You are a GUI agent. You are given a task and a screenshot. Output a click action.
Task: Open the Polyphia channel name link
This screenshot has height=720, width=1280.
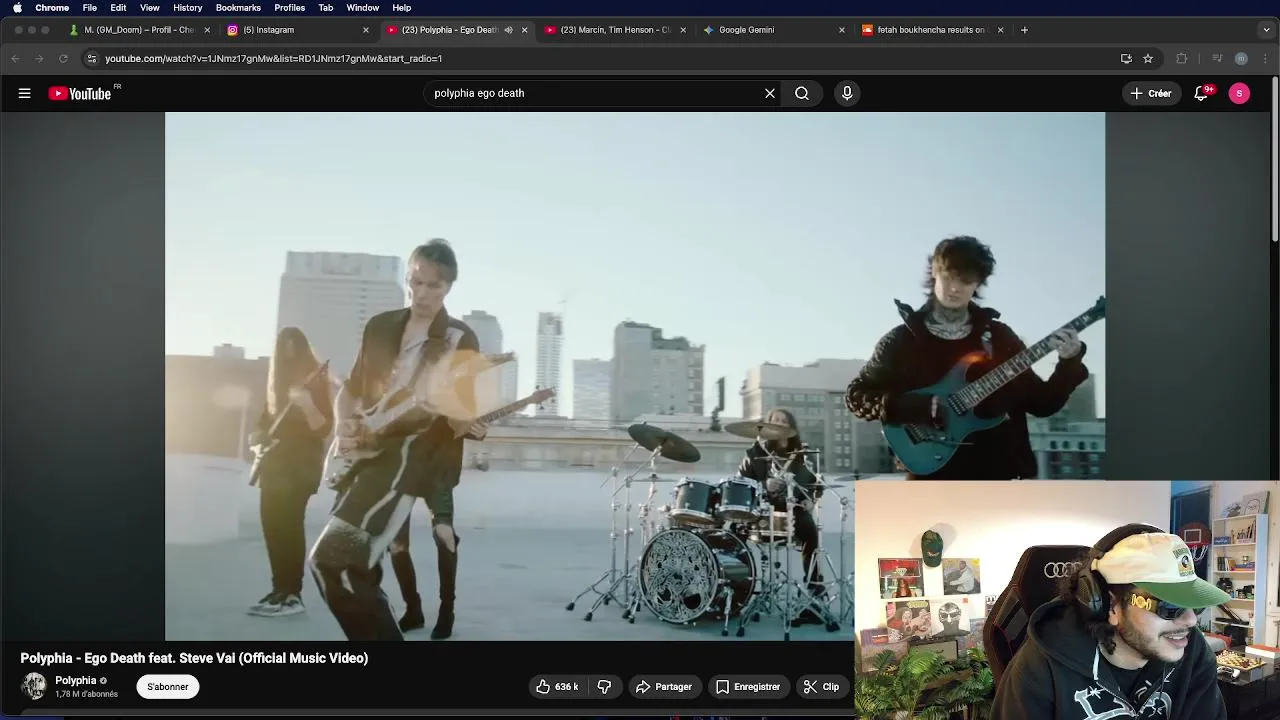pos(76,680)
